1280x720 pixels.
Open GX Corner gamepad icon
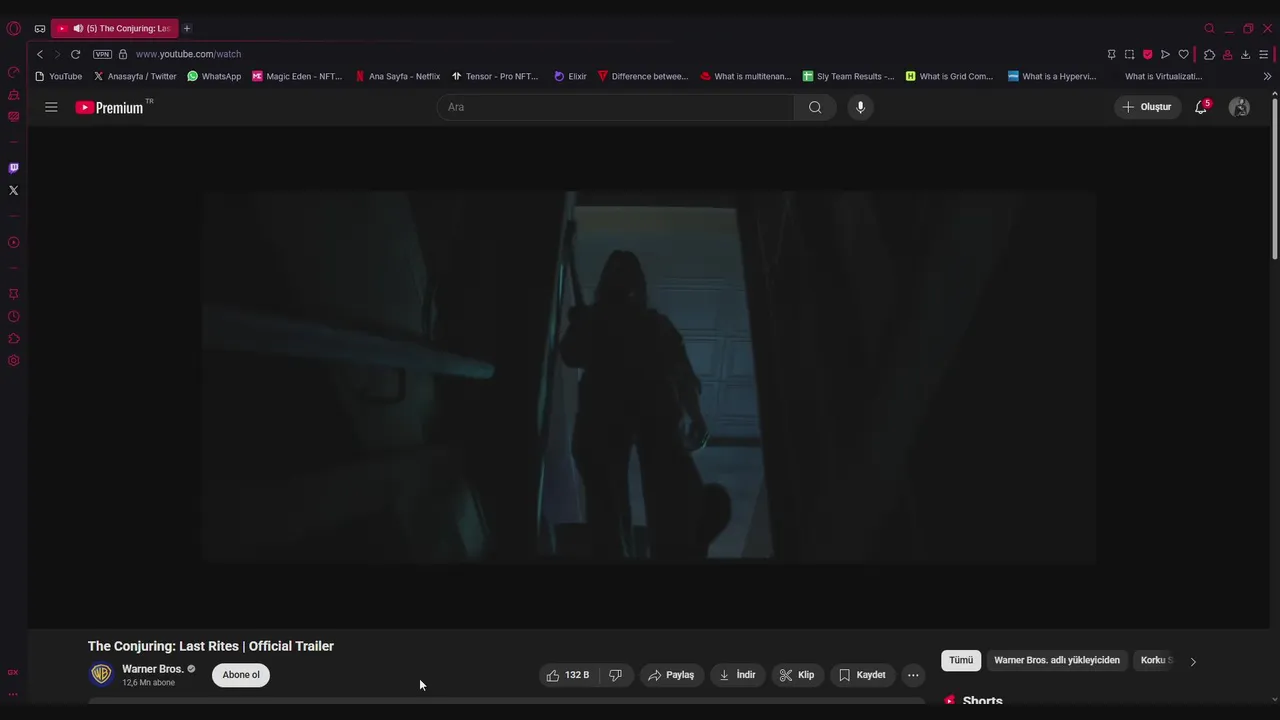tap(40, 29)
